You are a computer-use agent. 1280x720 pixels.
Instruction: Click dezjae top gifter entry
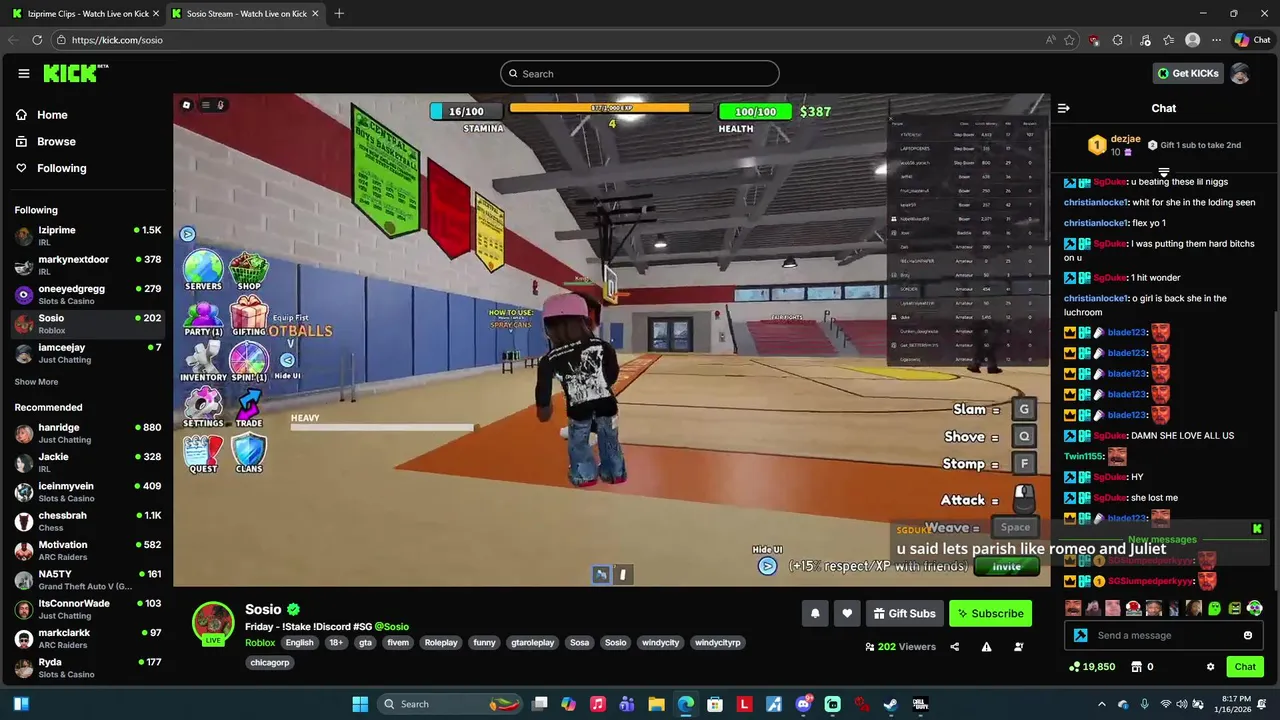click(1113, 145)
